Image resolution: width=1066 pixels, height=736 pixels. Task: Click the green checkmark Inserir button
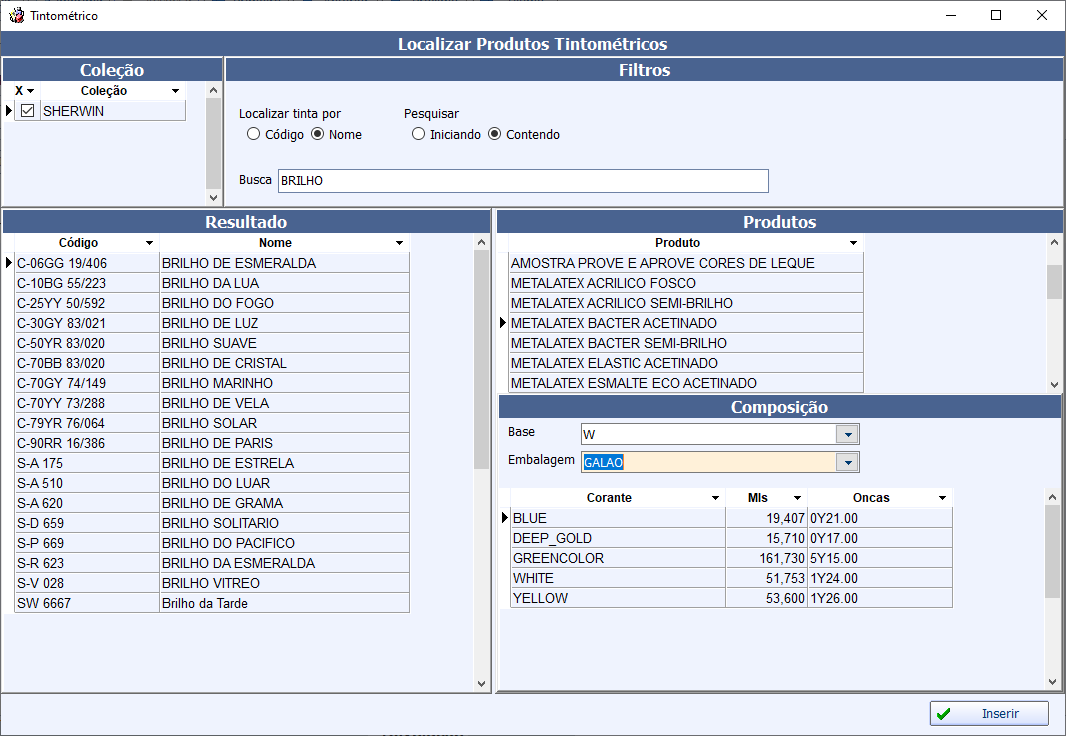pos(988,714)
